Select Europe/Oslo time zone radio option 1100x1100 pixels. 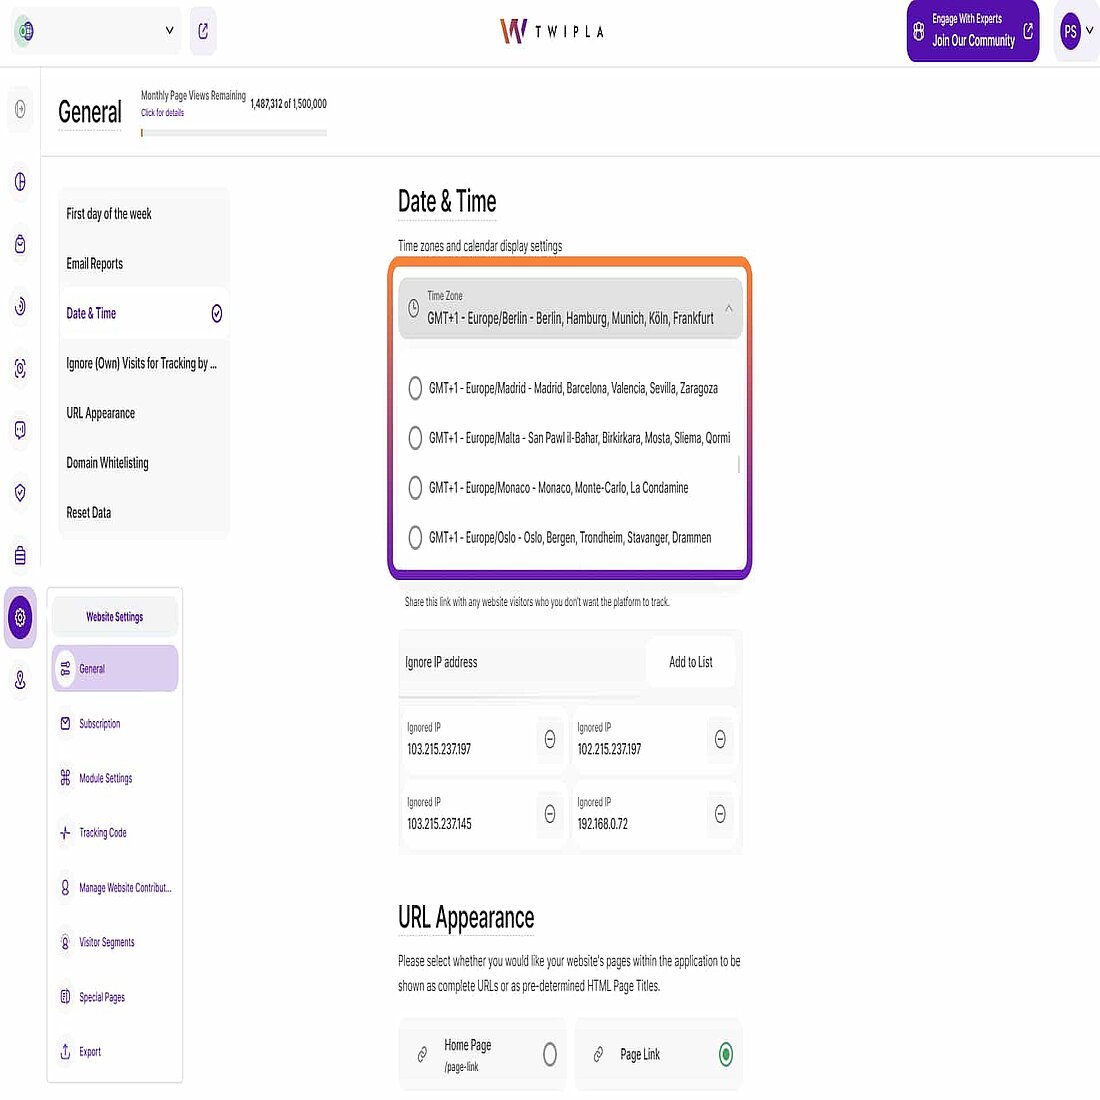click(415, 538)
